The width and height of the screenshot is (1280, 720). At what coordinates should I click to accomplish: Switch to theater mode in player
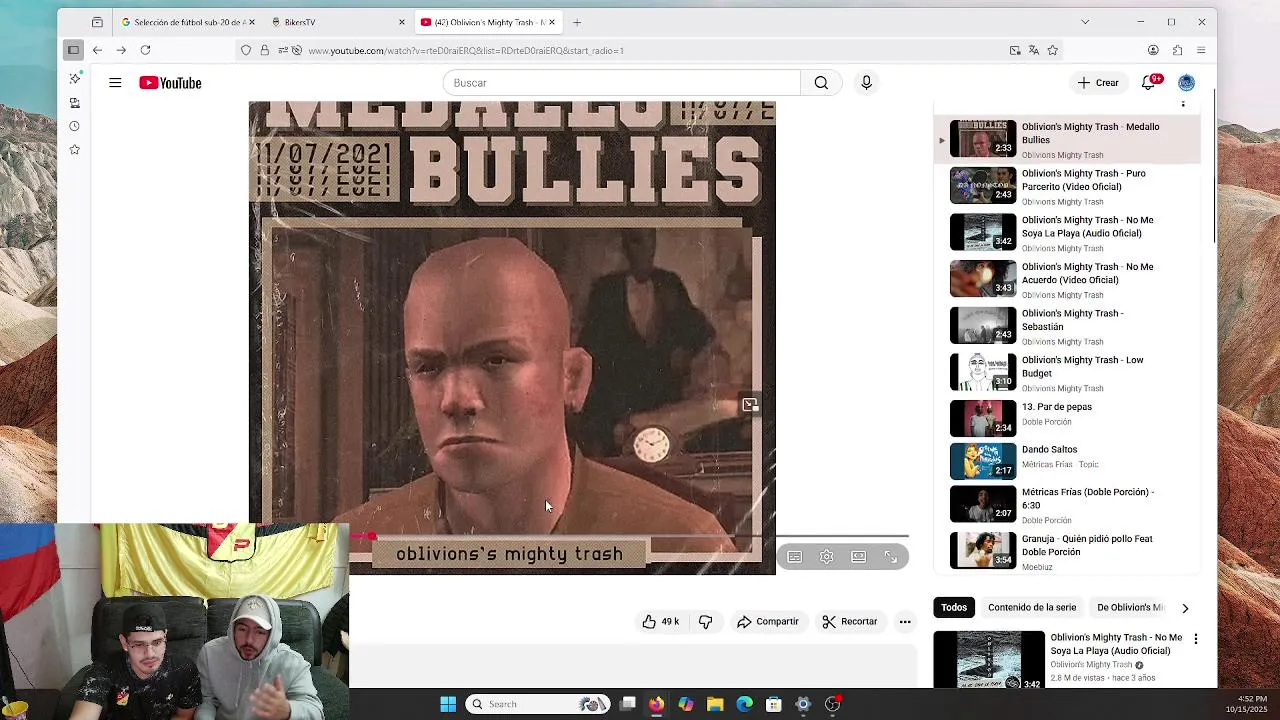tap(859, 557)
